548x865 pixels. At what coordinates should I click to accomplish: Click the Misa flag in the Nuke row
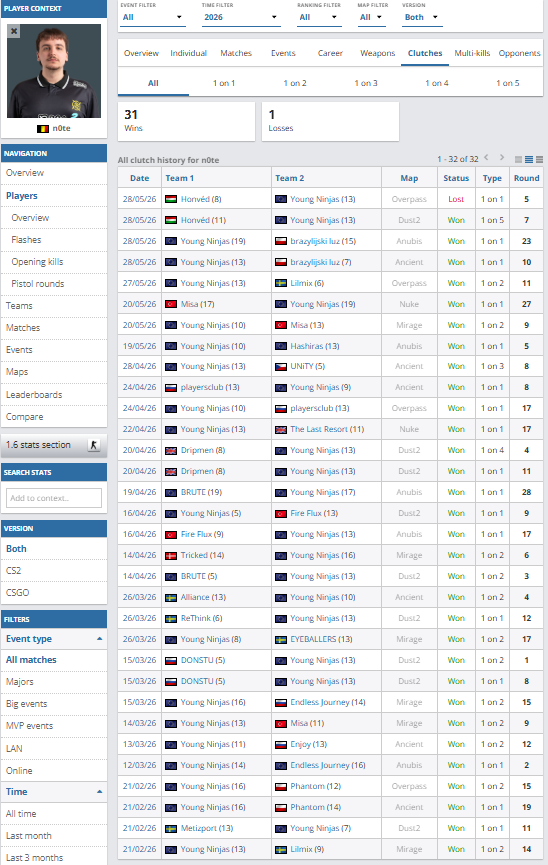[171, 304]
